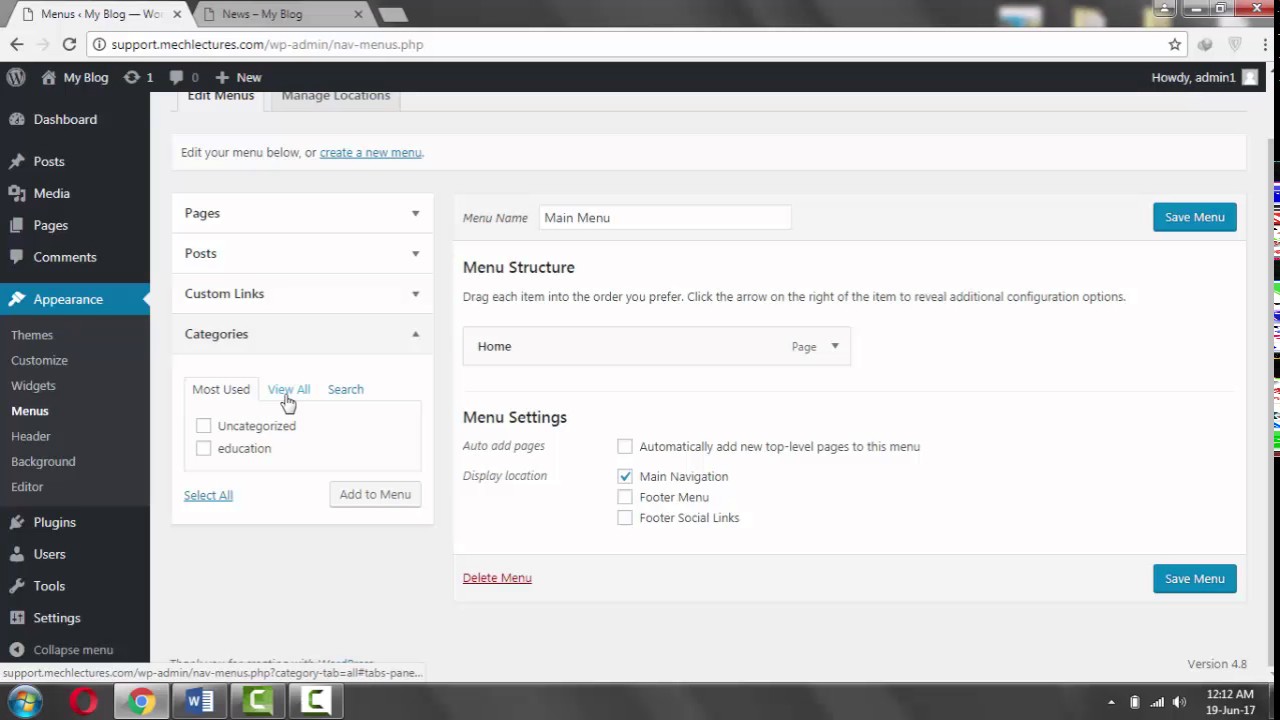Click the Plugins icon in sidebar

[17, 522]
